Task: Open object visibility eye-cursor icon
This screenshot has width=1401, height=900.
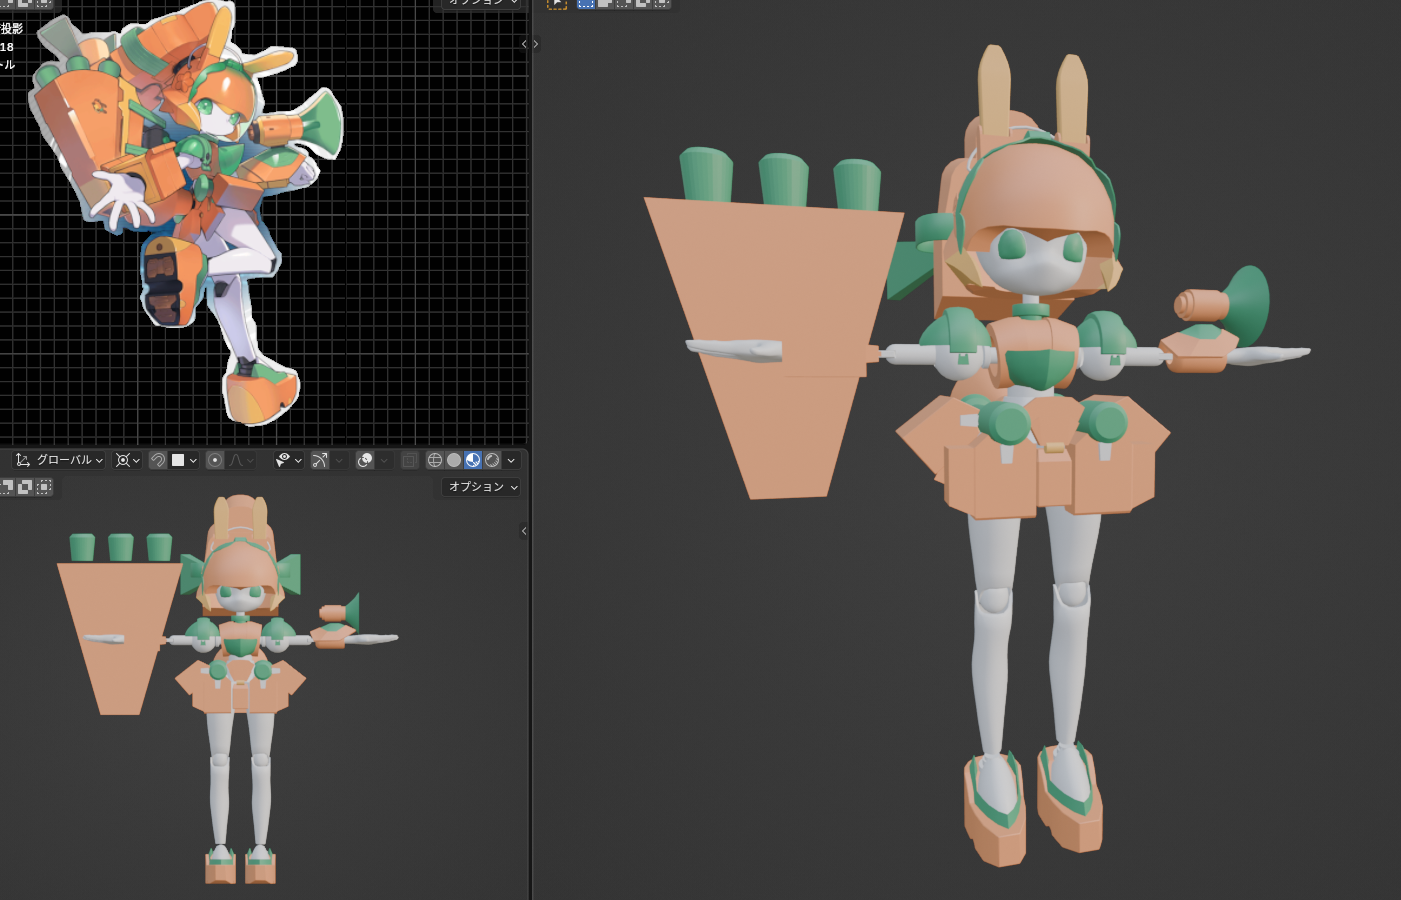Action: click(x=283, y=460)
